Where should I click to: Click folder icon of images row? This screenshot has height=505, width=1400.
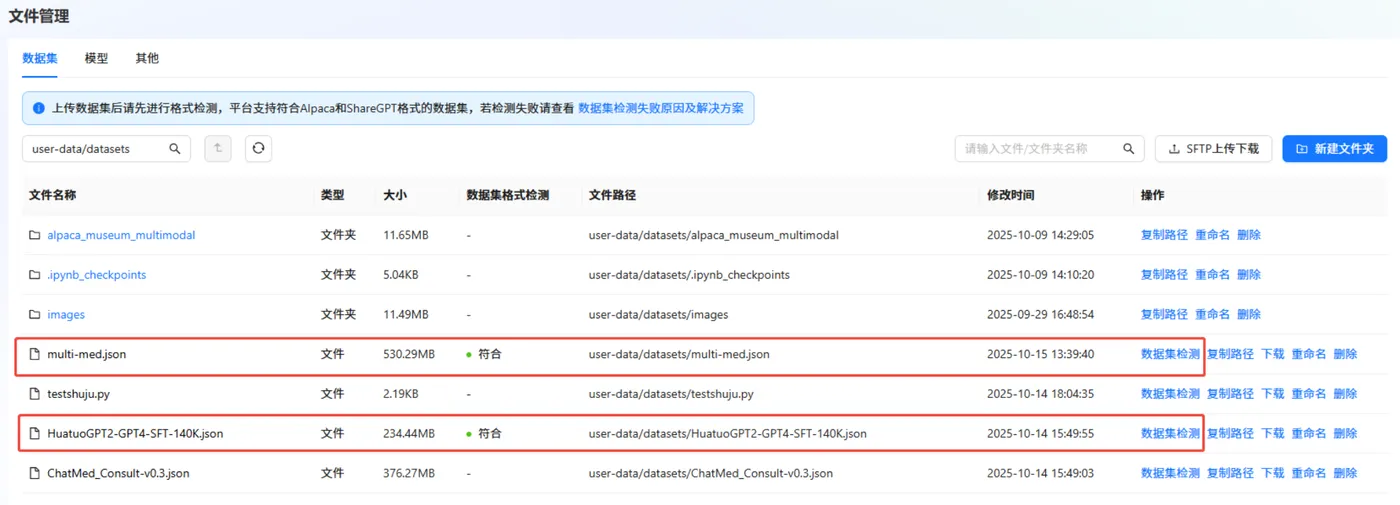point(34,315)
